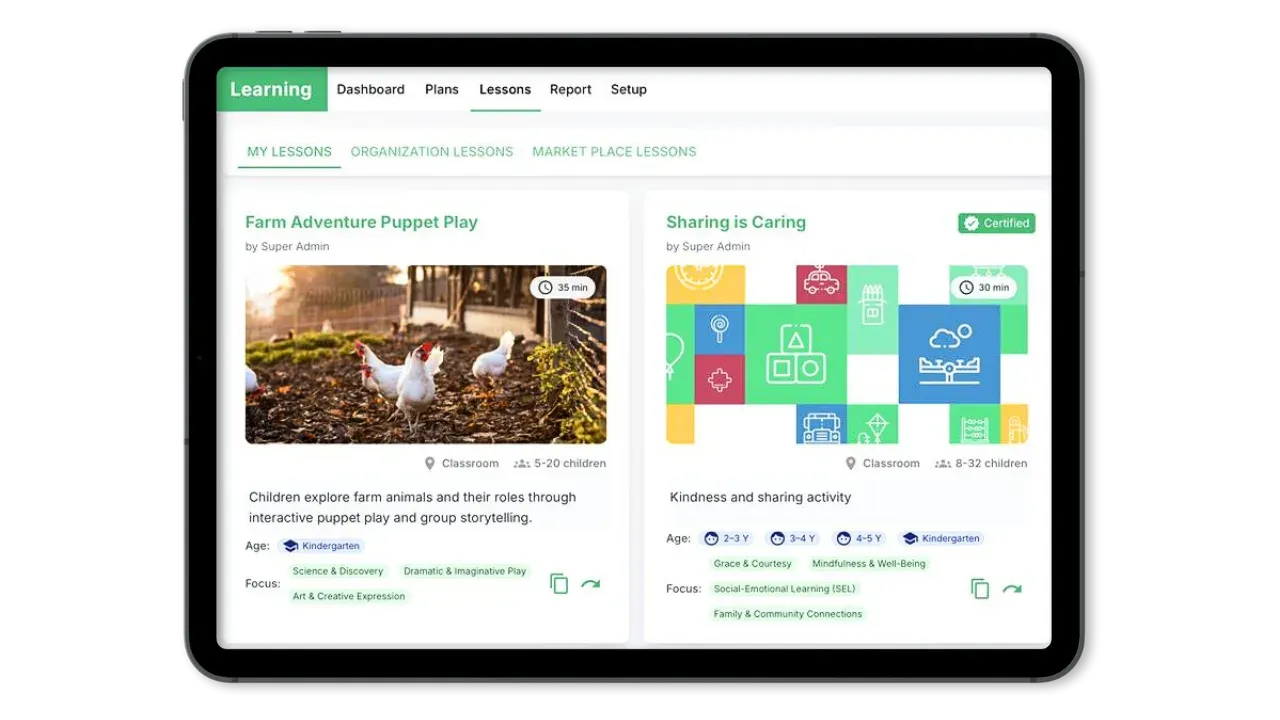Click the clock icon in the 35 min badge
This screenshot has width=1280, height=720.
[545, 288]
